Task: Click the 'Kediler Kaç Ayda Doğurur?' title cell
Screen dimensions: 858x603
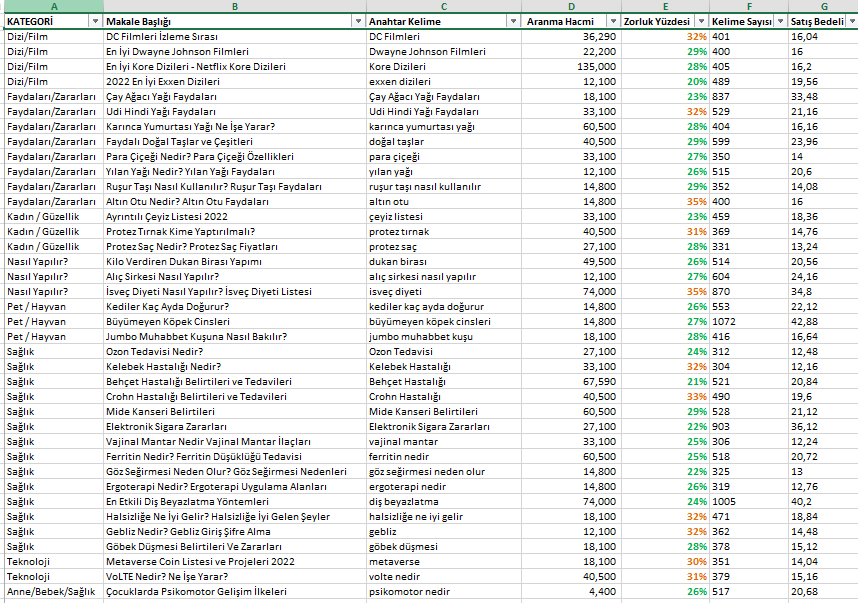Action: [235, 306]
